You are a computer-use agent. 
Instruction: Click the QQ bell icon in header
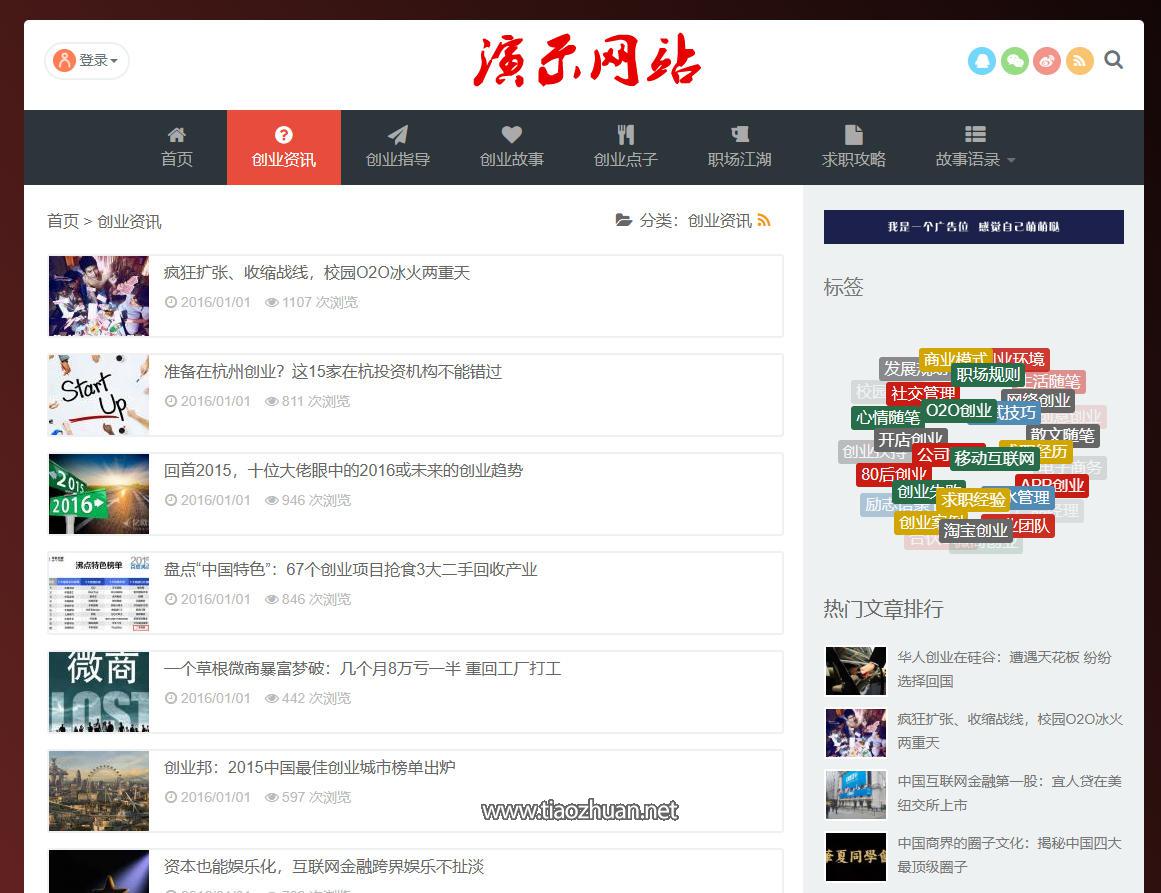[x=982, y=61]
